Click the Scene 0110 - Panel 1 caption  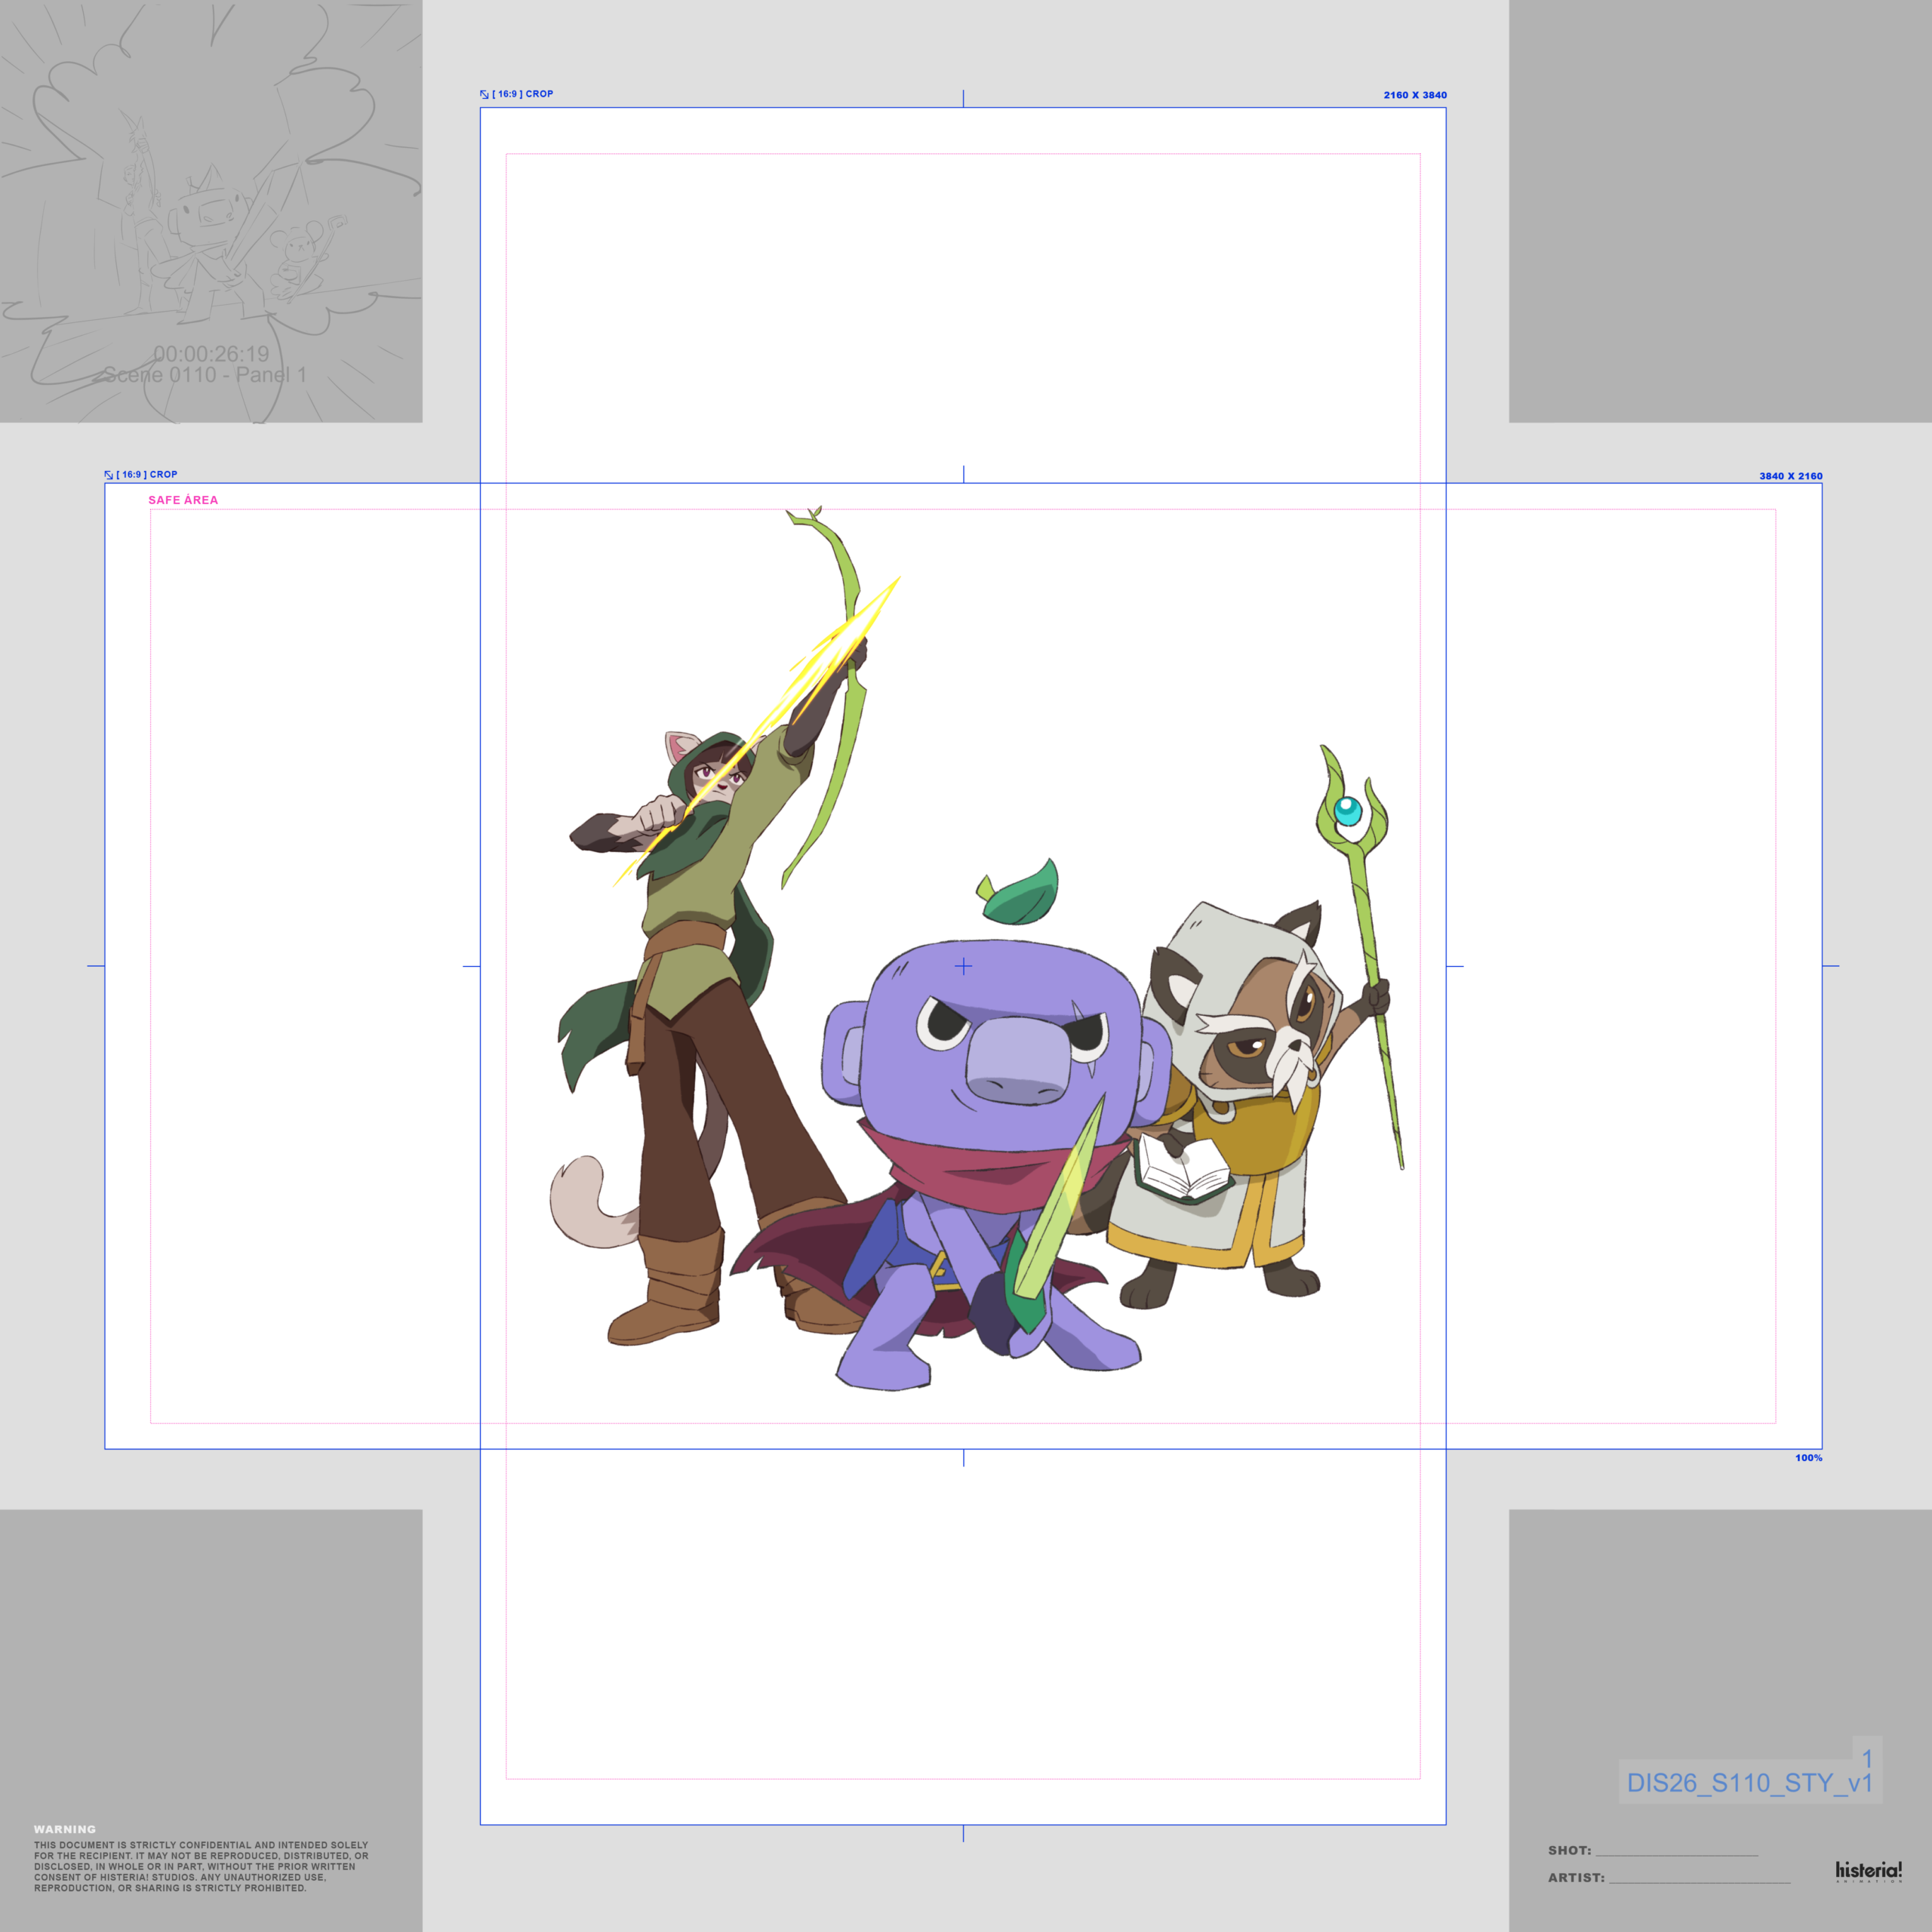205,375
